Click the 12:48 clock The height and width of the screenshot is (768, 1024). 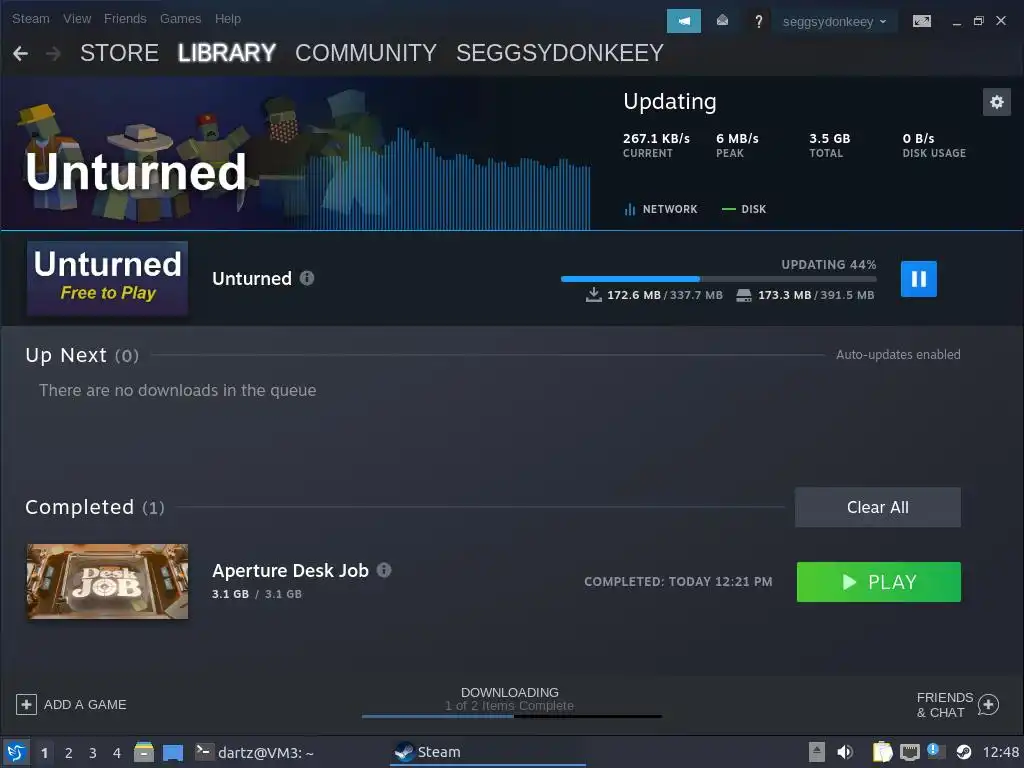pyautogui.click(x=1001, y=752)
